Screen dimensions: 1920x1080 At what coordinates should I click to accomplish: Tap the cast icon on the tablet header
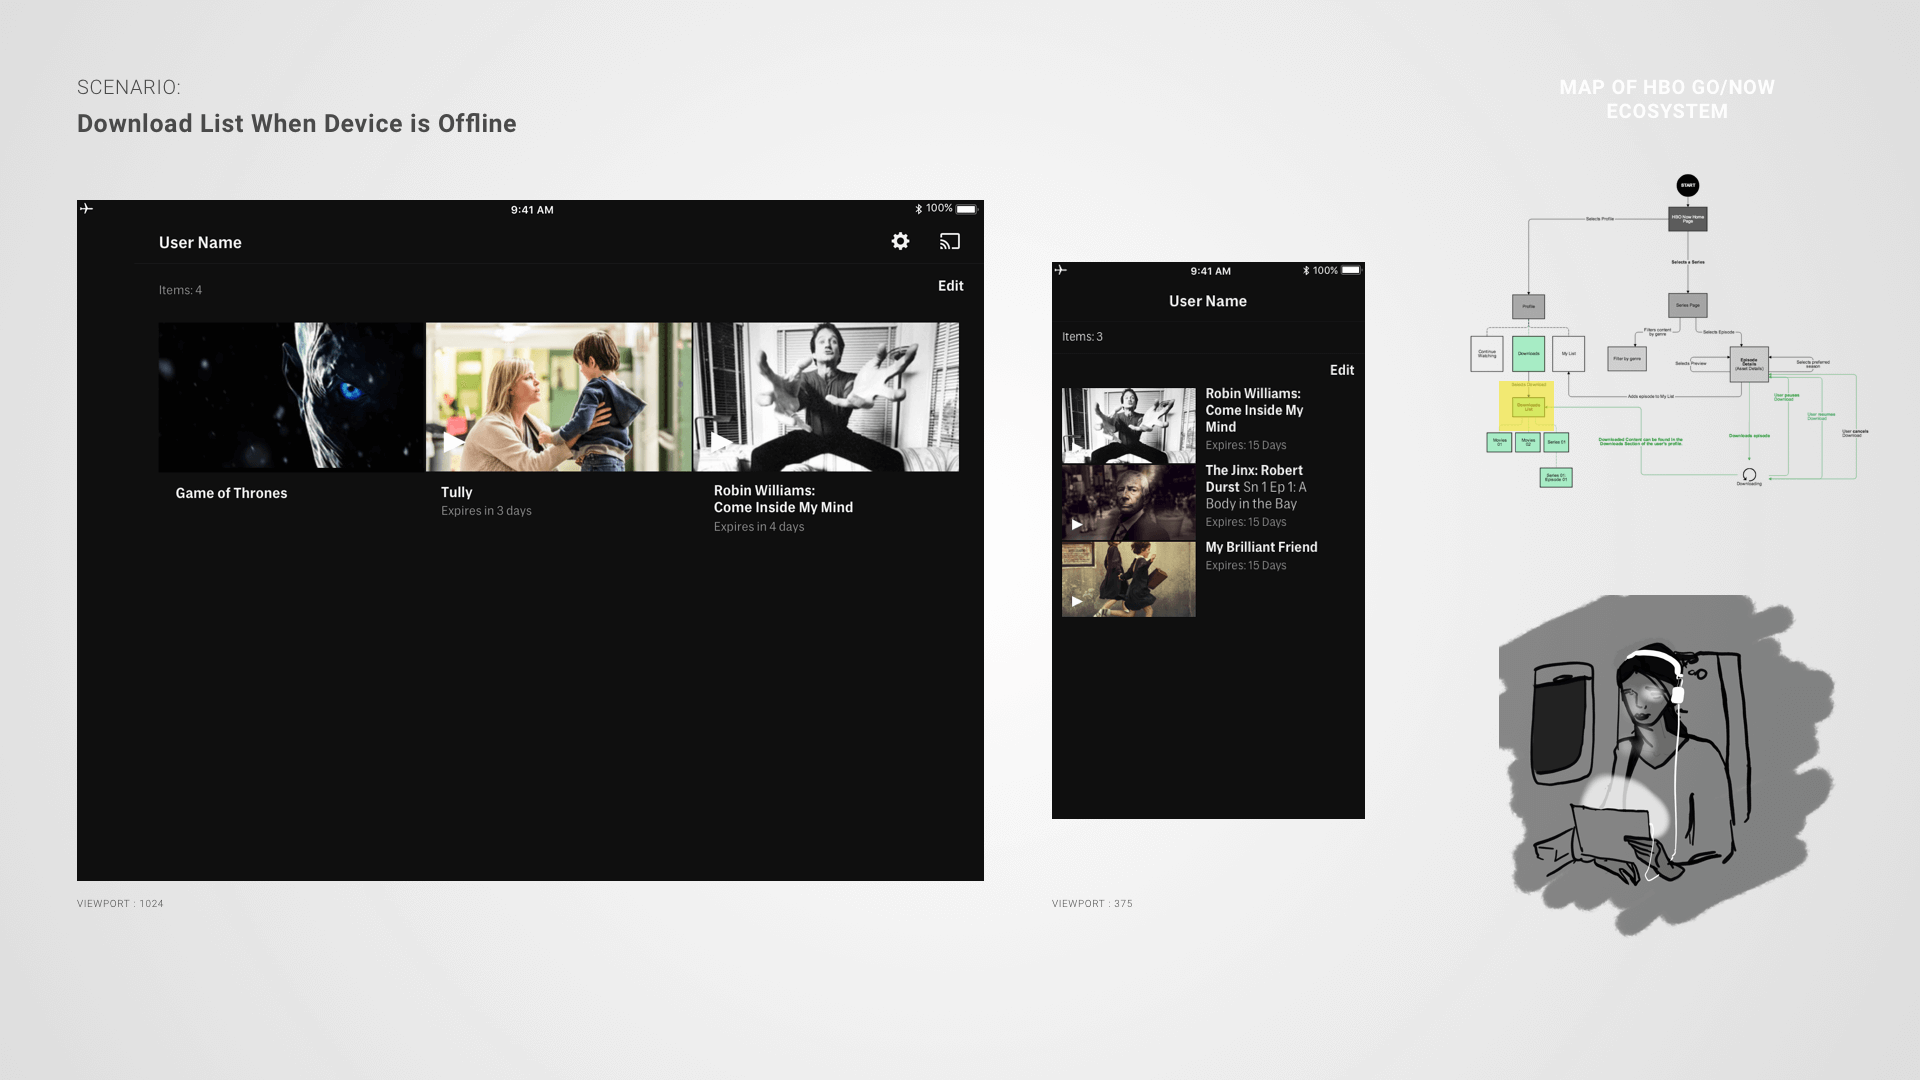tap(949, 241)
